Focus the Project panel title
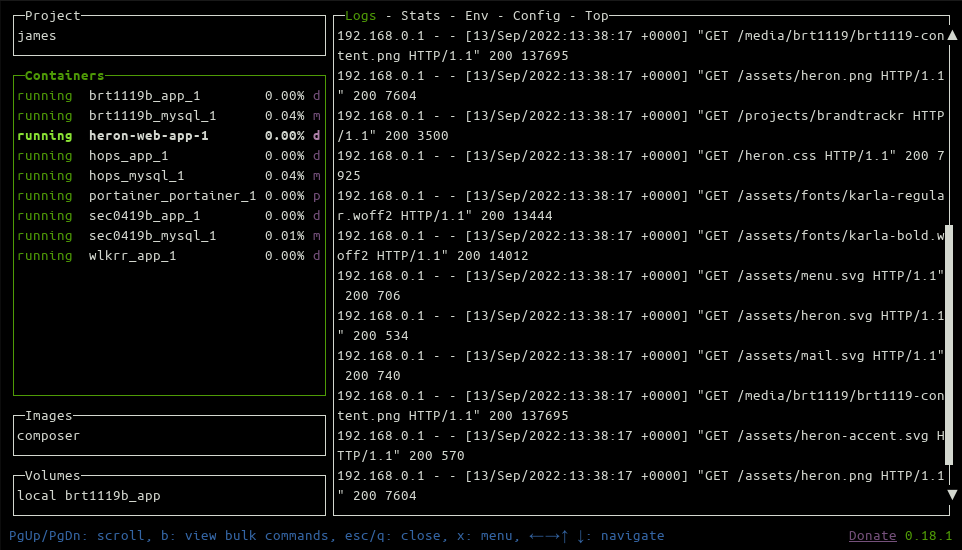Image resolution: width=962 pixels, height=550 pixels. pyautogui.click(x=53, y=16)
